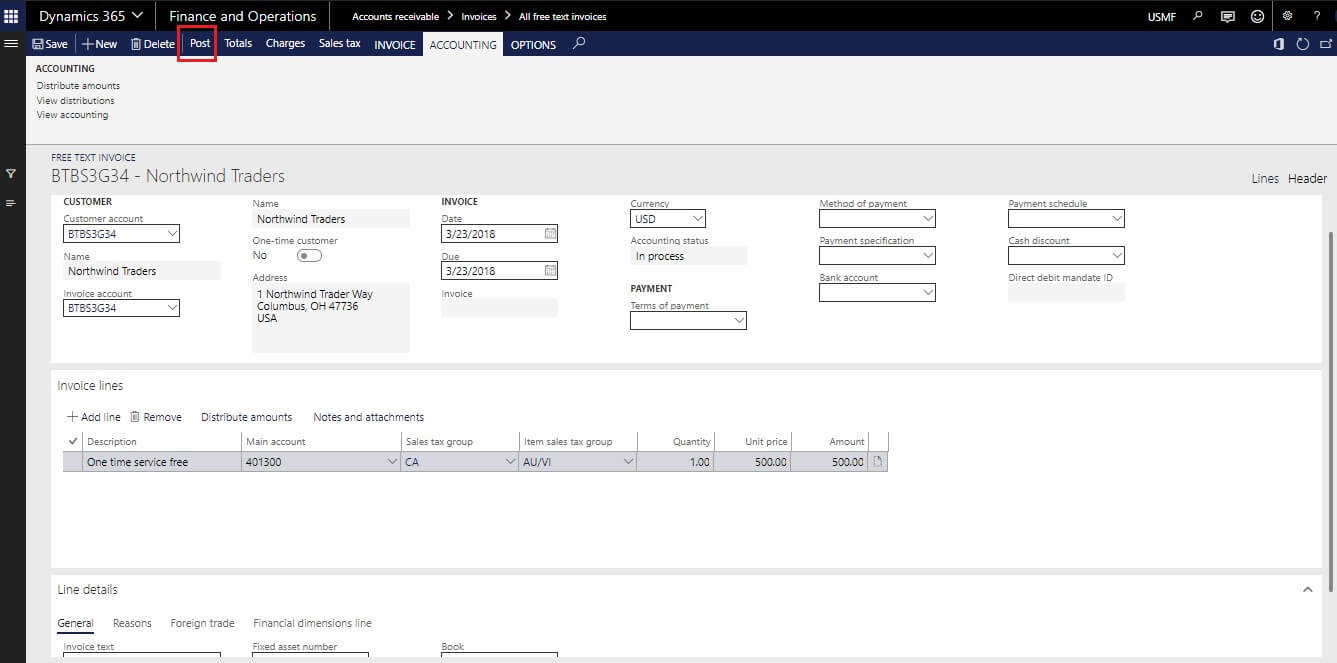
Task: Select the ACCOUNTING ribbon tab
Action: 463,45
